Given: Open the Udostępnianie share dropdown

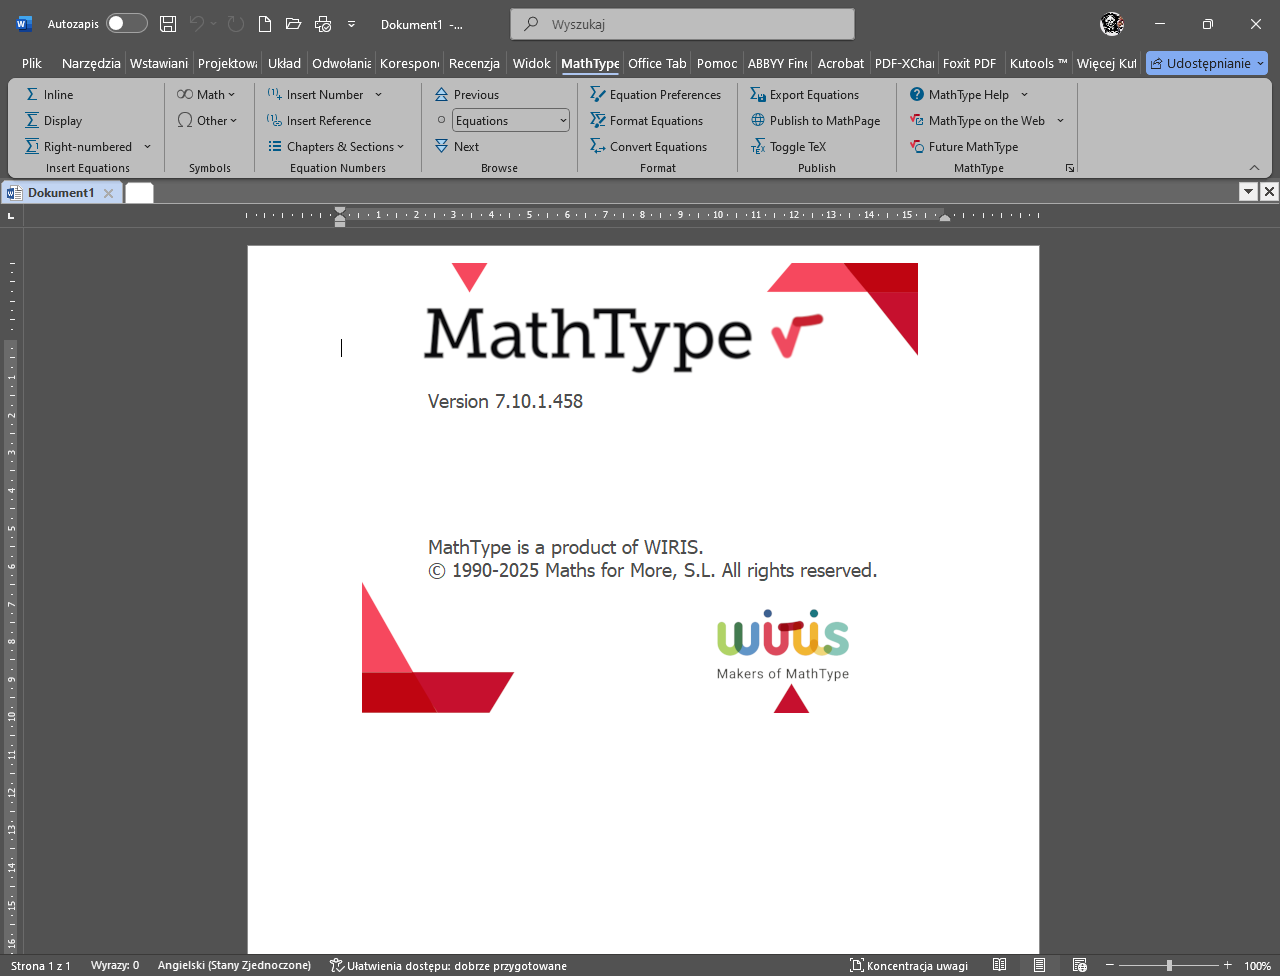Looking at the screenshot, I should click(1207, 63).
